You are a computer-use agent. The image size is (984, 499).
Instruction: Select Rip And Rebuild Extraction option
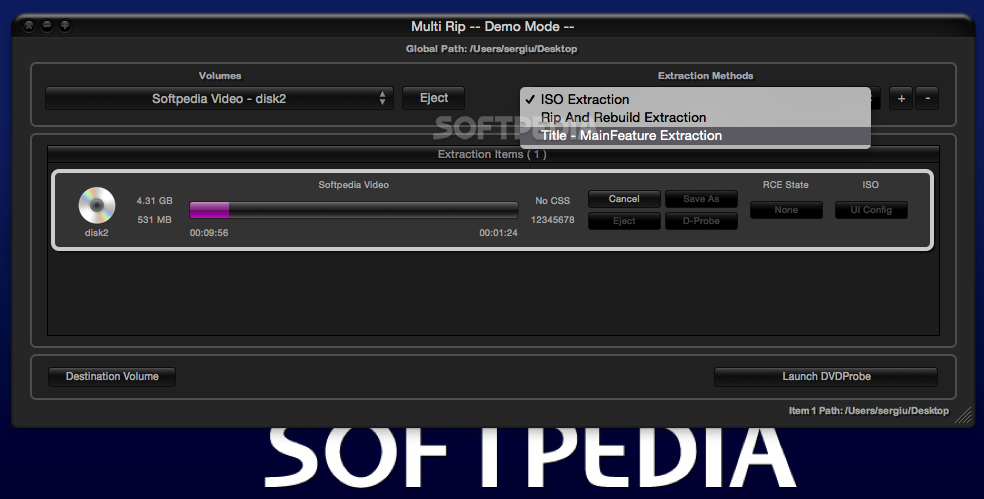tap(695, 117)
